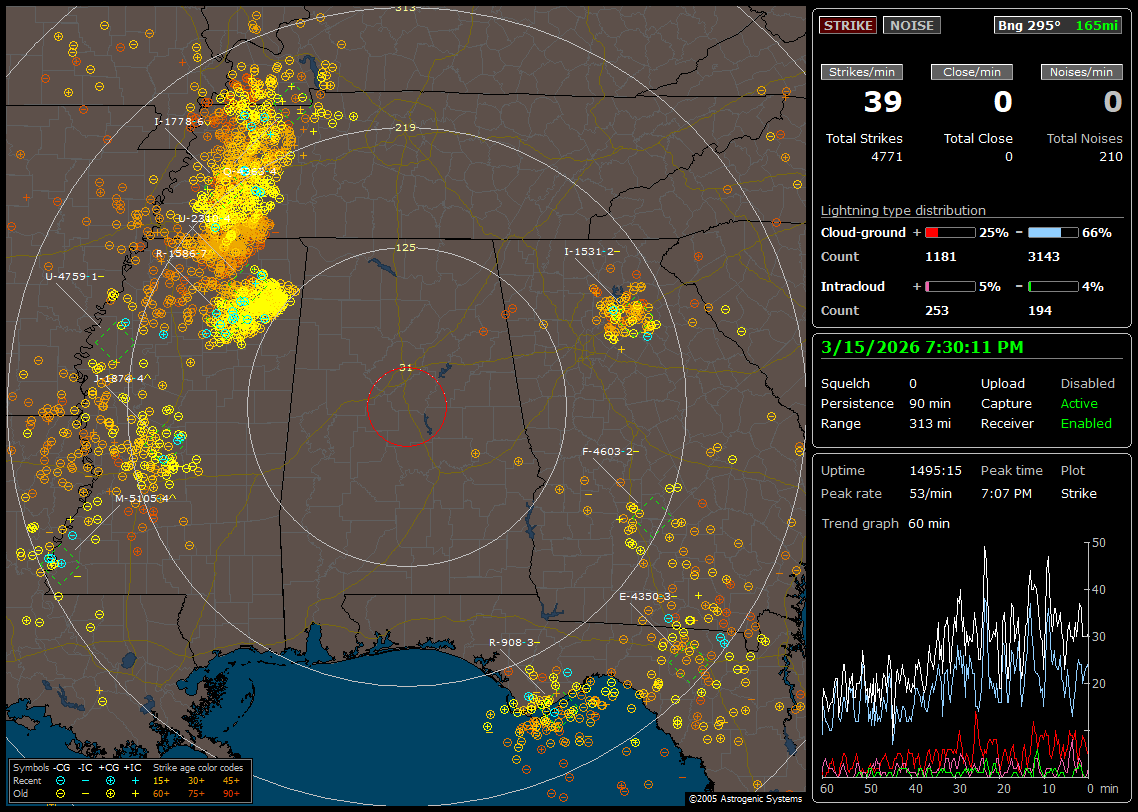Image resolution: width=1138 pixels, height=812 pixels.
Task: Click the Bng 295° 165mi readout box
Action: (x=1058, y=26)
